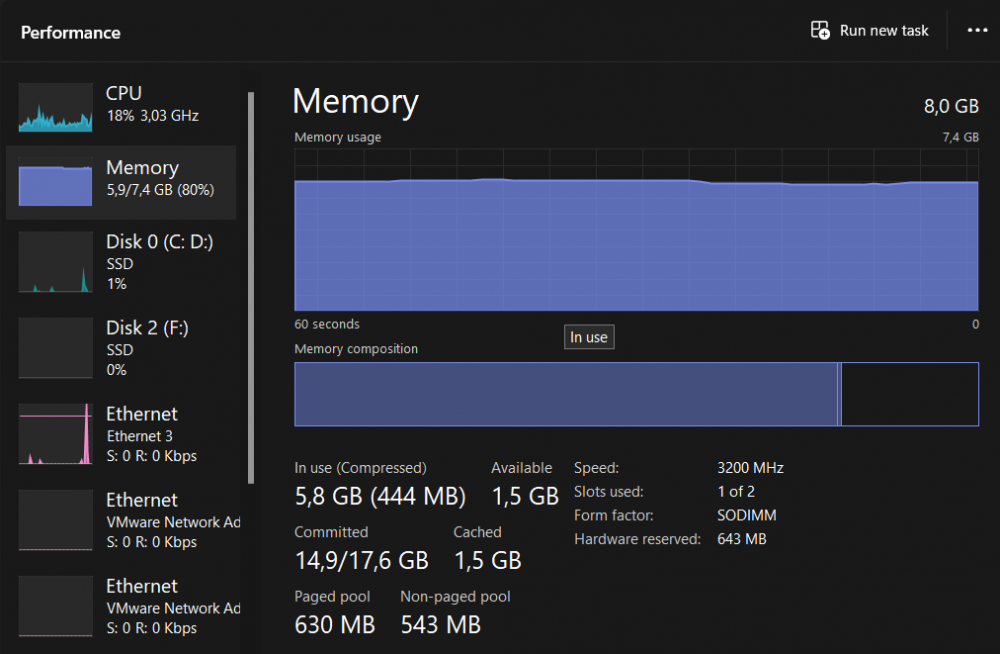Click the Ethernet 3 mini graph thumbnail

click(x=55, y=434)
